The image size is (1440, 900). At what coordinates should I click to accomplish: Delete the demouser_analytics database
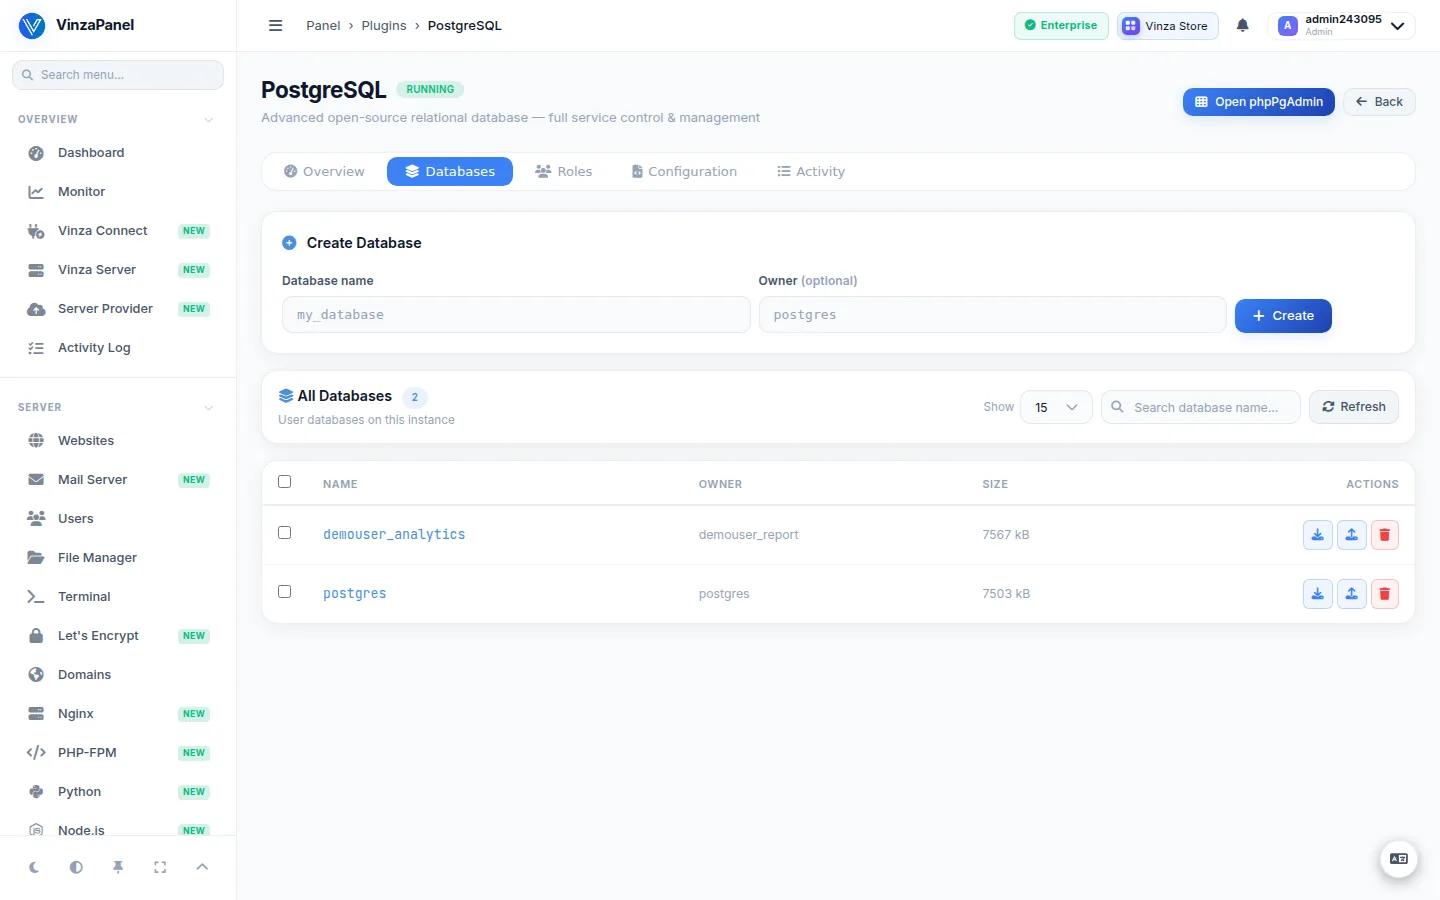pos(1385,535)
